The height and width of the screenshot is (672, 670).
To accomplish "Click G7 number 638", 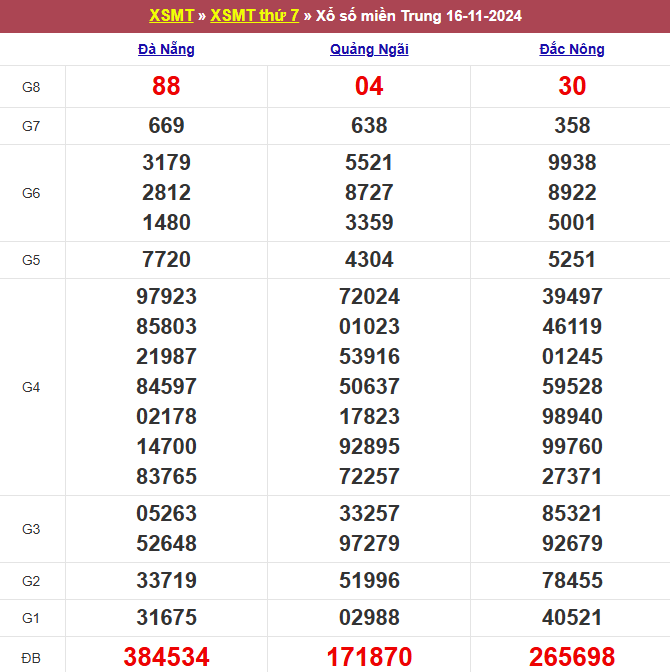I will pyautogui.click(x=369, y=126).
